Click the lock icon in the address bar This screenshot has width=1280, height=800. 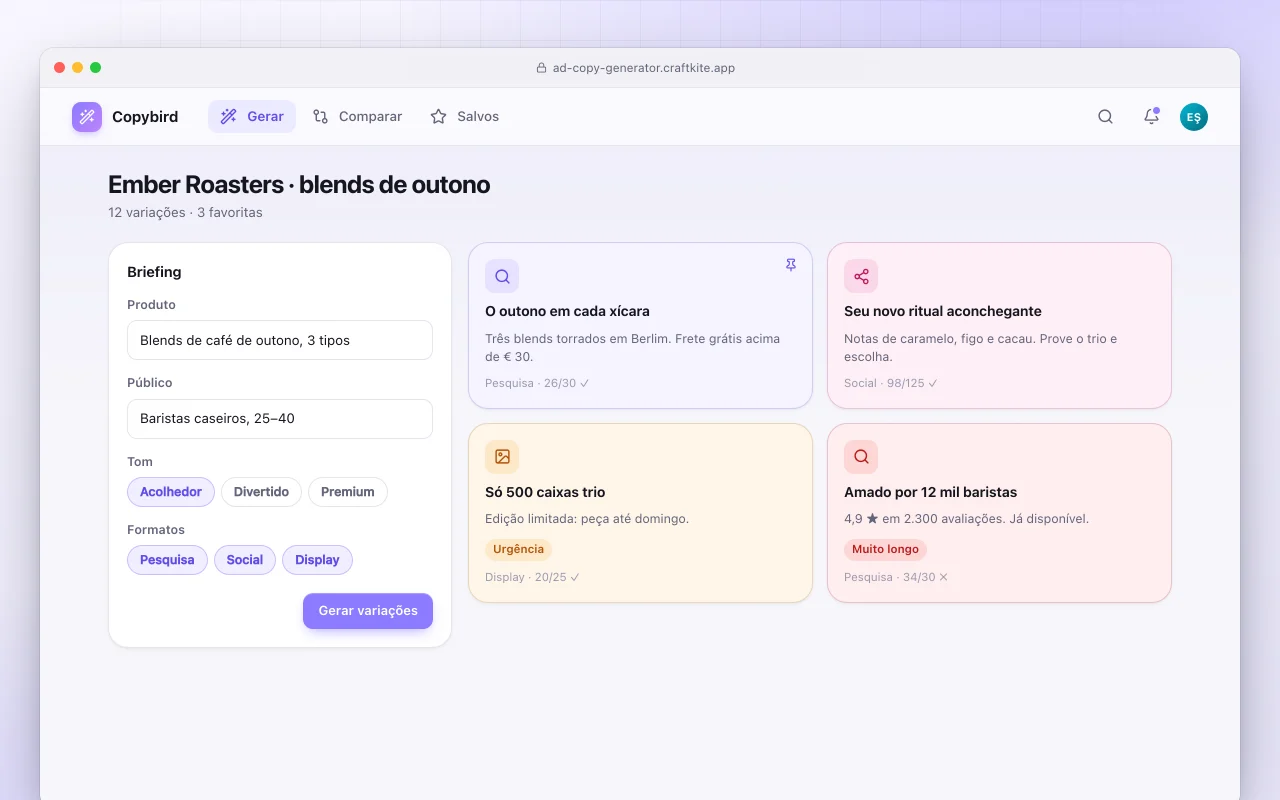(x=542, y=68)
